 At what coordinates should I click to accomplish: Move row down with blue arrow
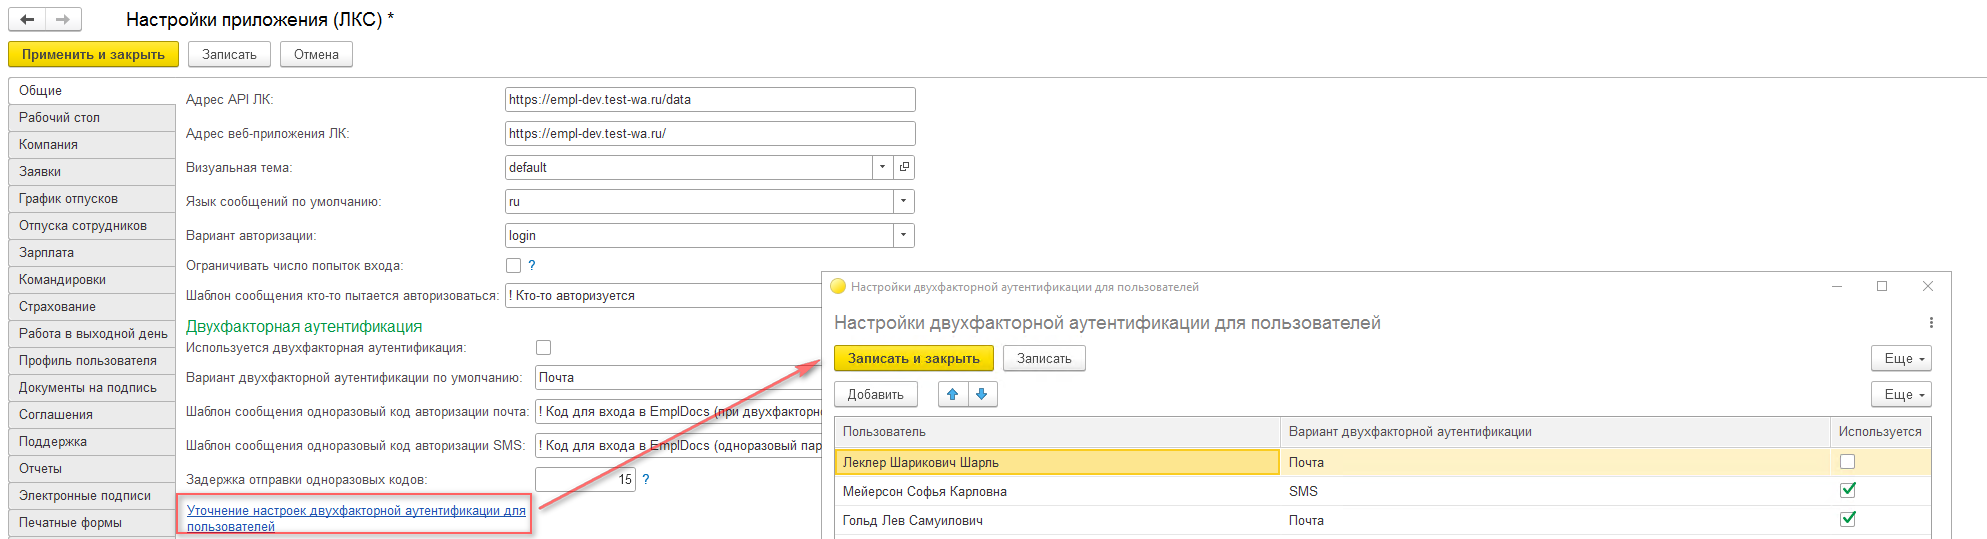tap(982, 394)
